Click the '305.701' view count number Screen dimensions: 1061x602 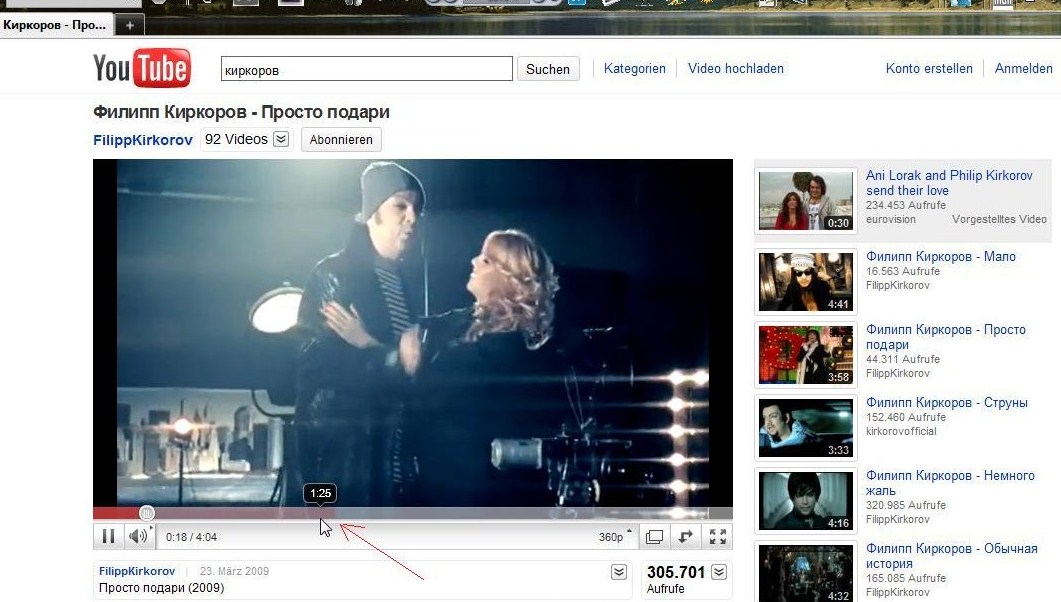tap(676, 572)
